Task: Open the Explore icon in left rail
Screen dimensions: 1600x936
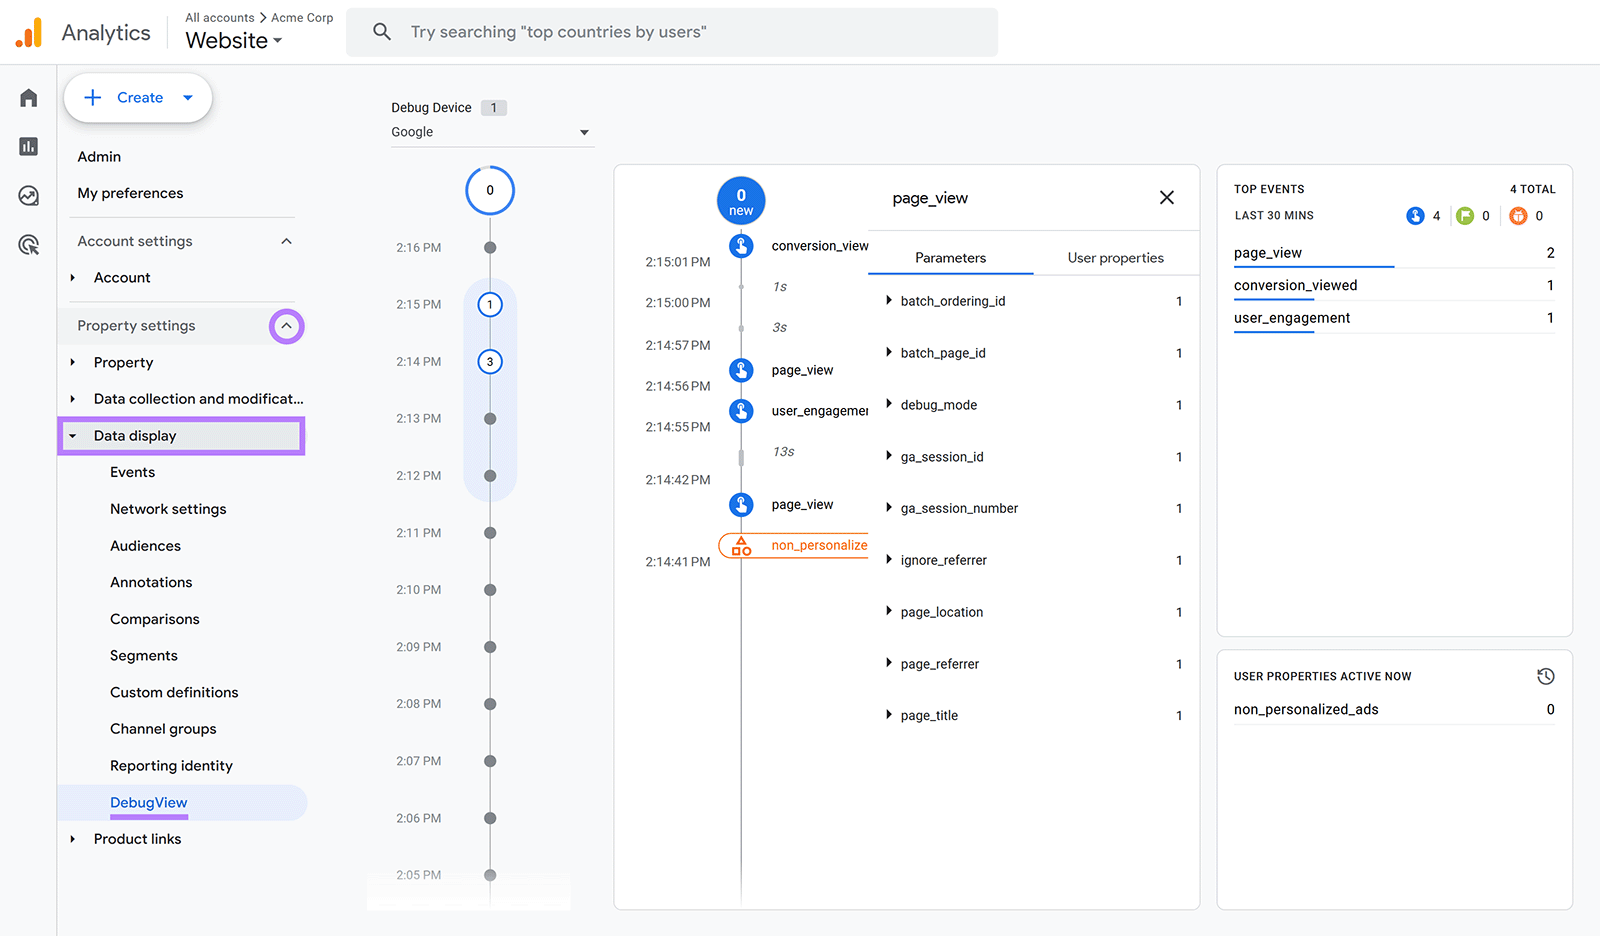Action: [28, 196]
